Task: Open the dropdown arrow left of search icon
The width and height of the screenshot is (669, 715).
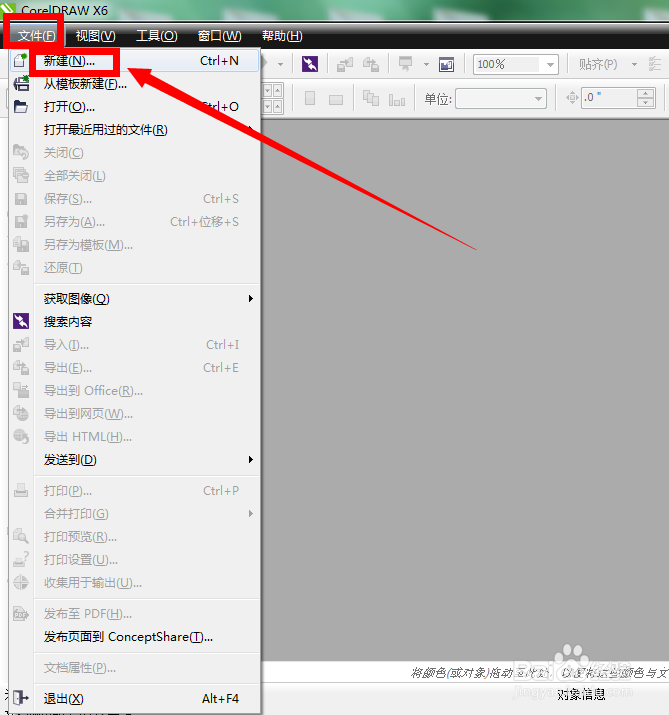Action: (x=280, y=64)
